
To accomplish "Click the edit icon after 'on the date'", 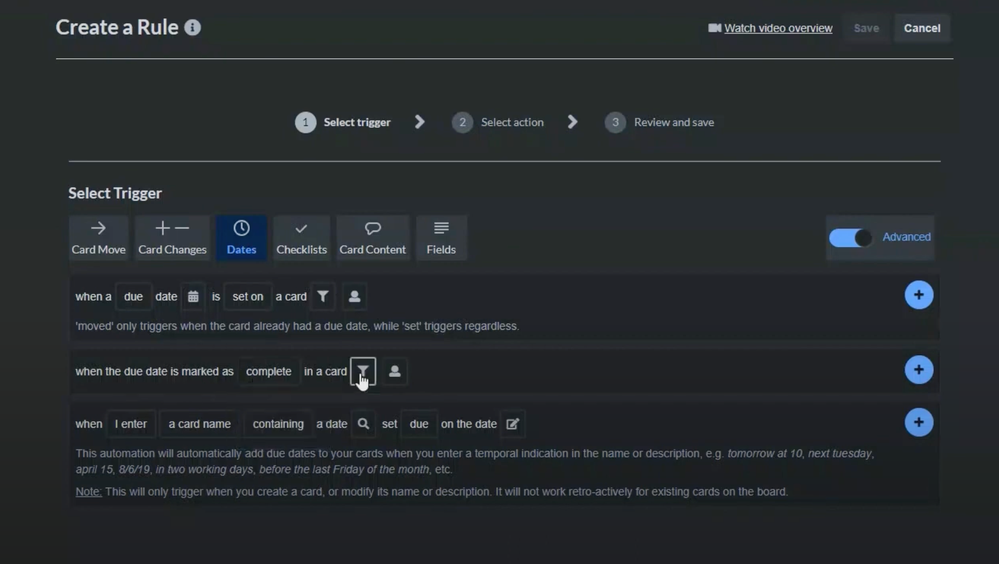I will [x=512, y=424].
